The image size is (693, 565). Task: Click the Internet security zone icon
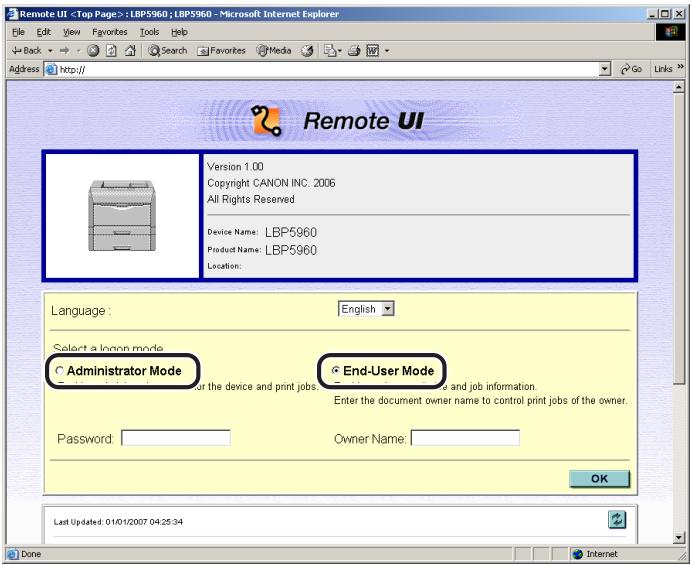click(x=578, y=554)
